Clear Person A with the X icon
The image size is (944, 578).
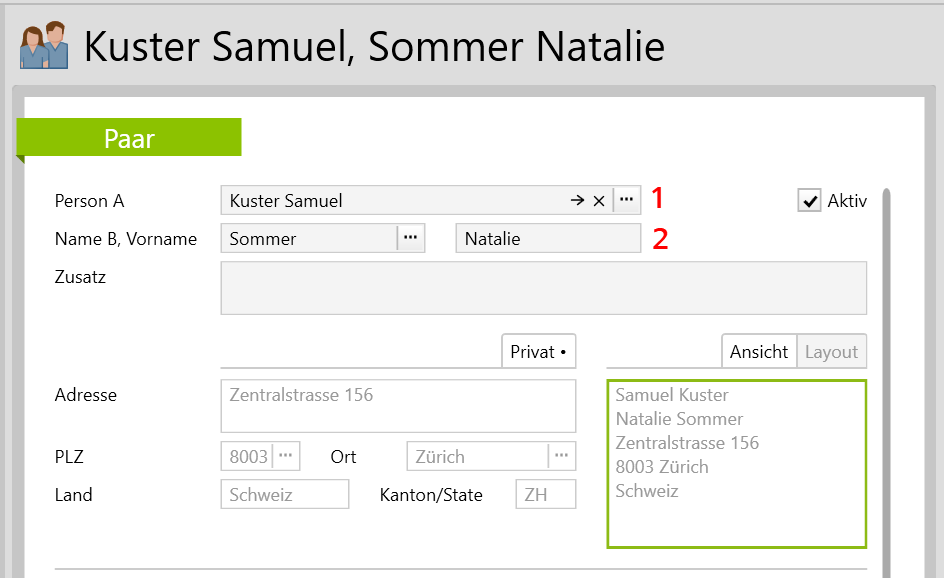(x=599, y=201)
